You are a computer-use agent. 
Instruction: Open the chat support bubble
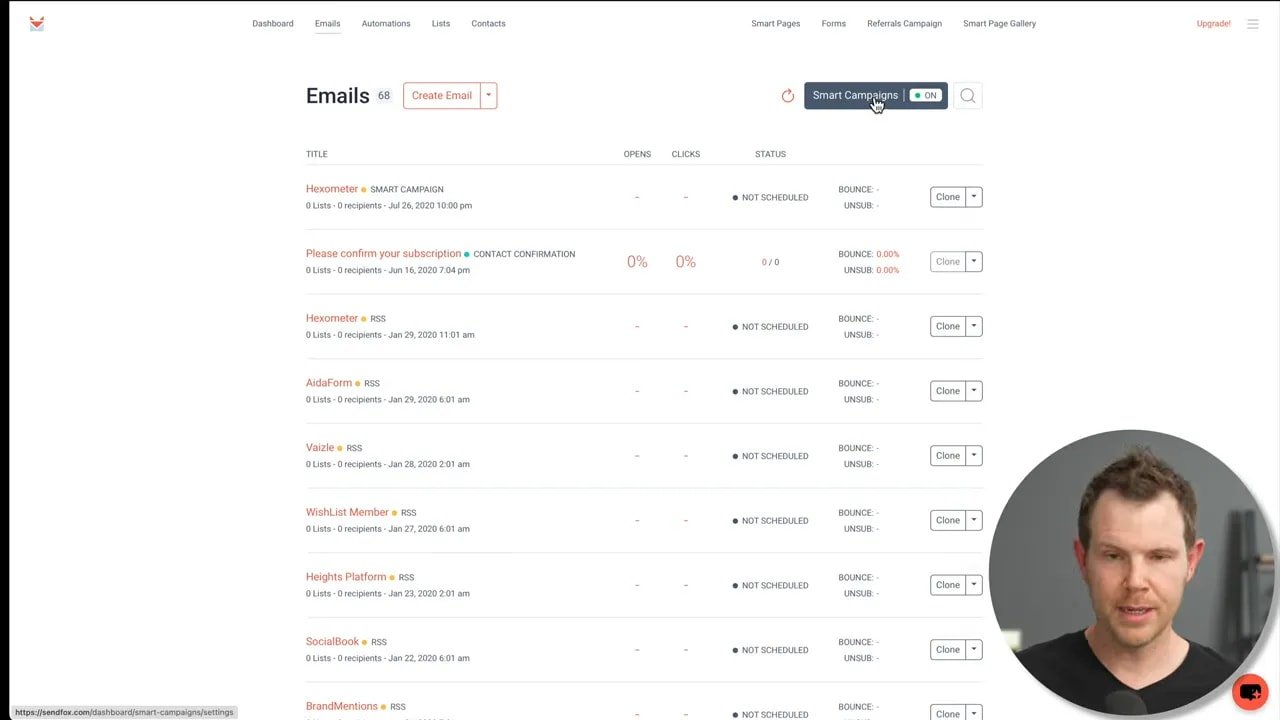click(x=1250, y=691)
